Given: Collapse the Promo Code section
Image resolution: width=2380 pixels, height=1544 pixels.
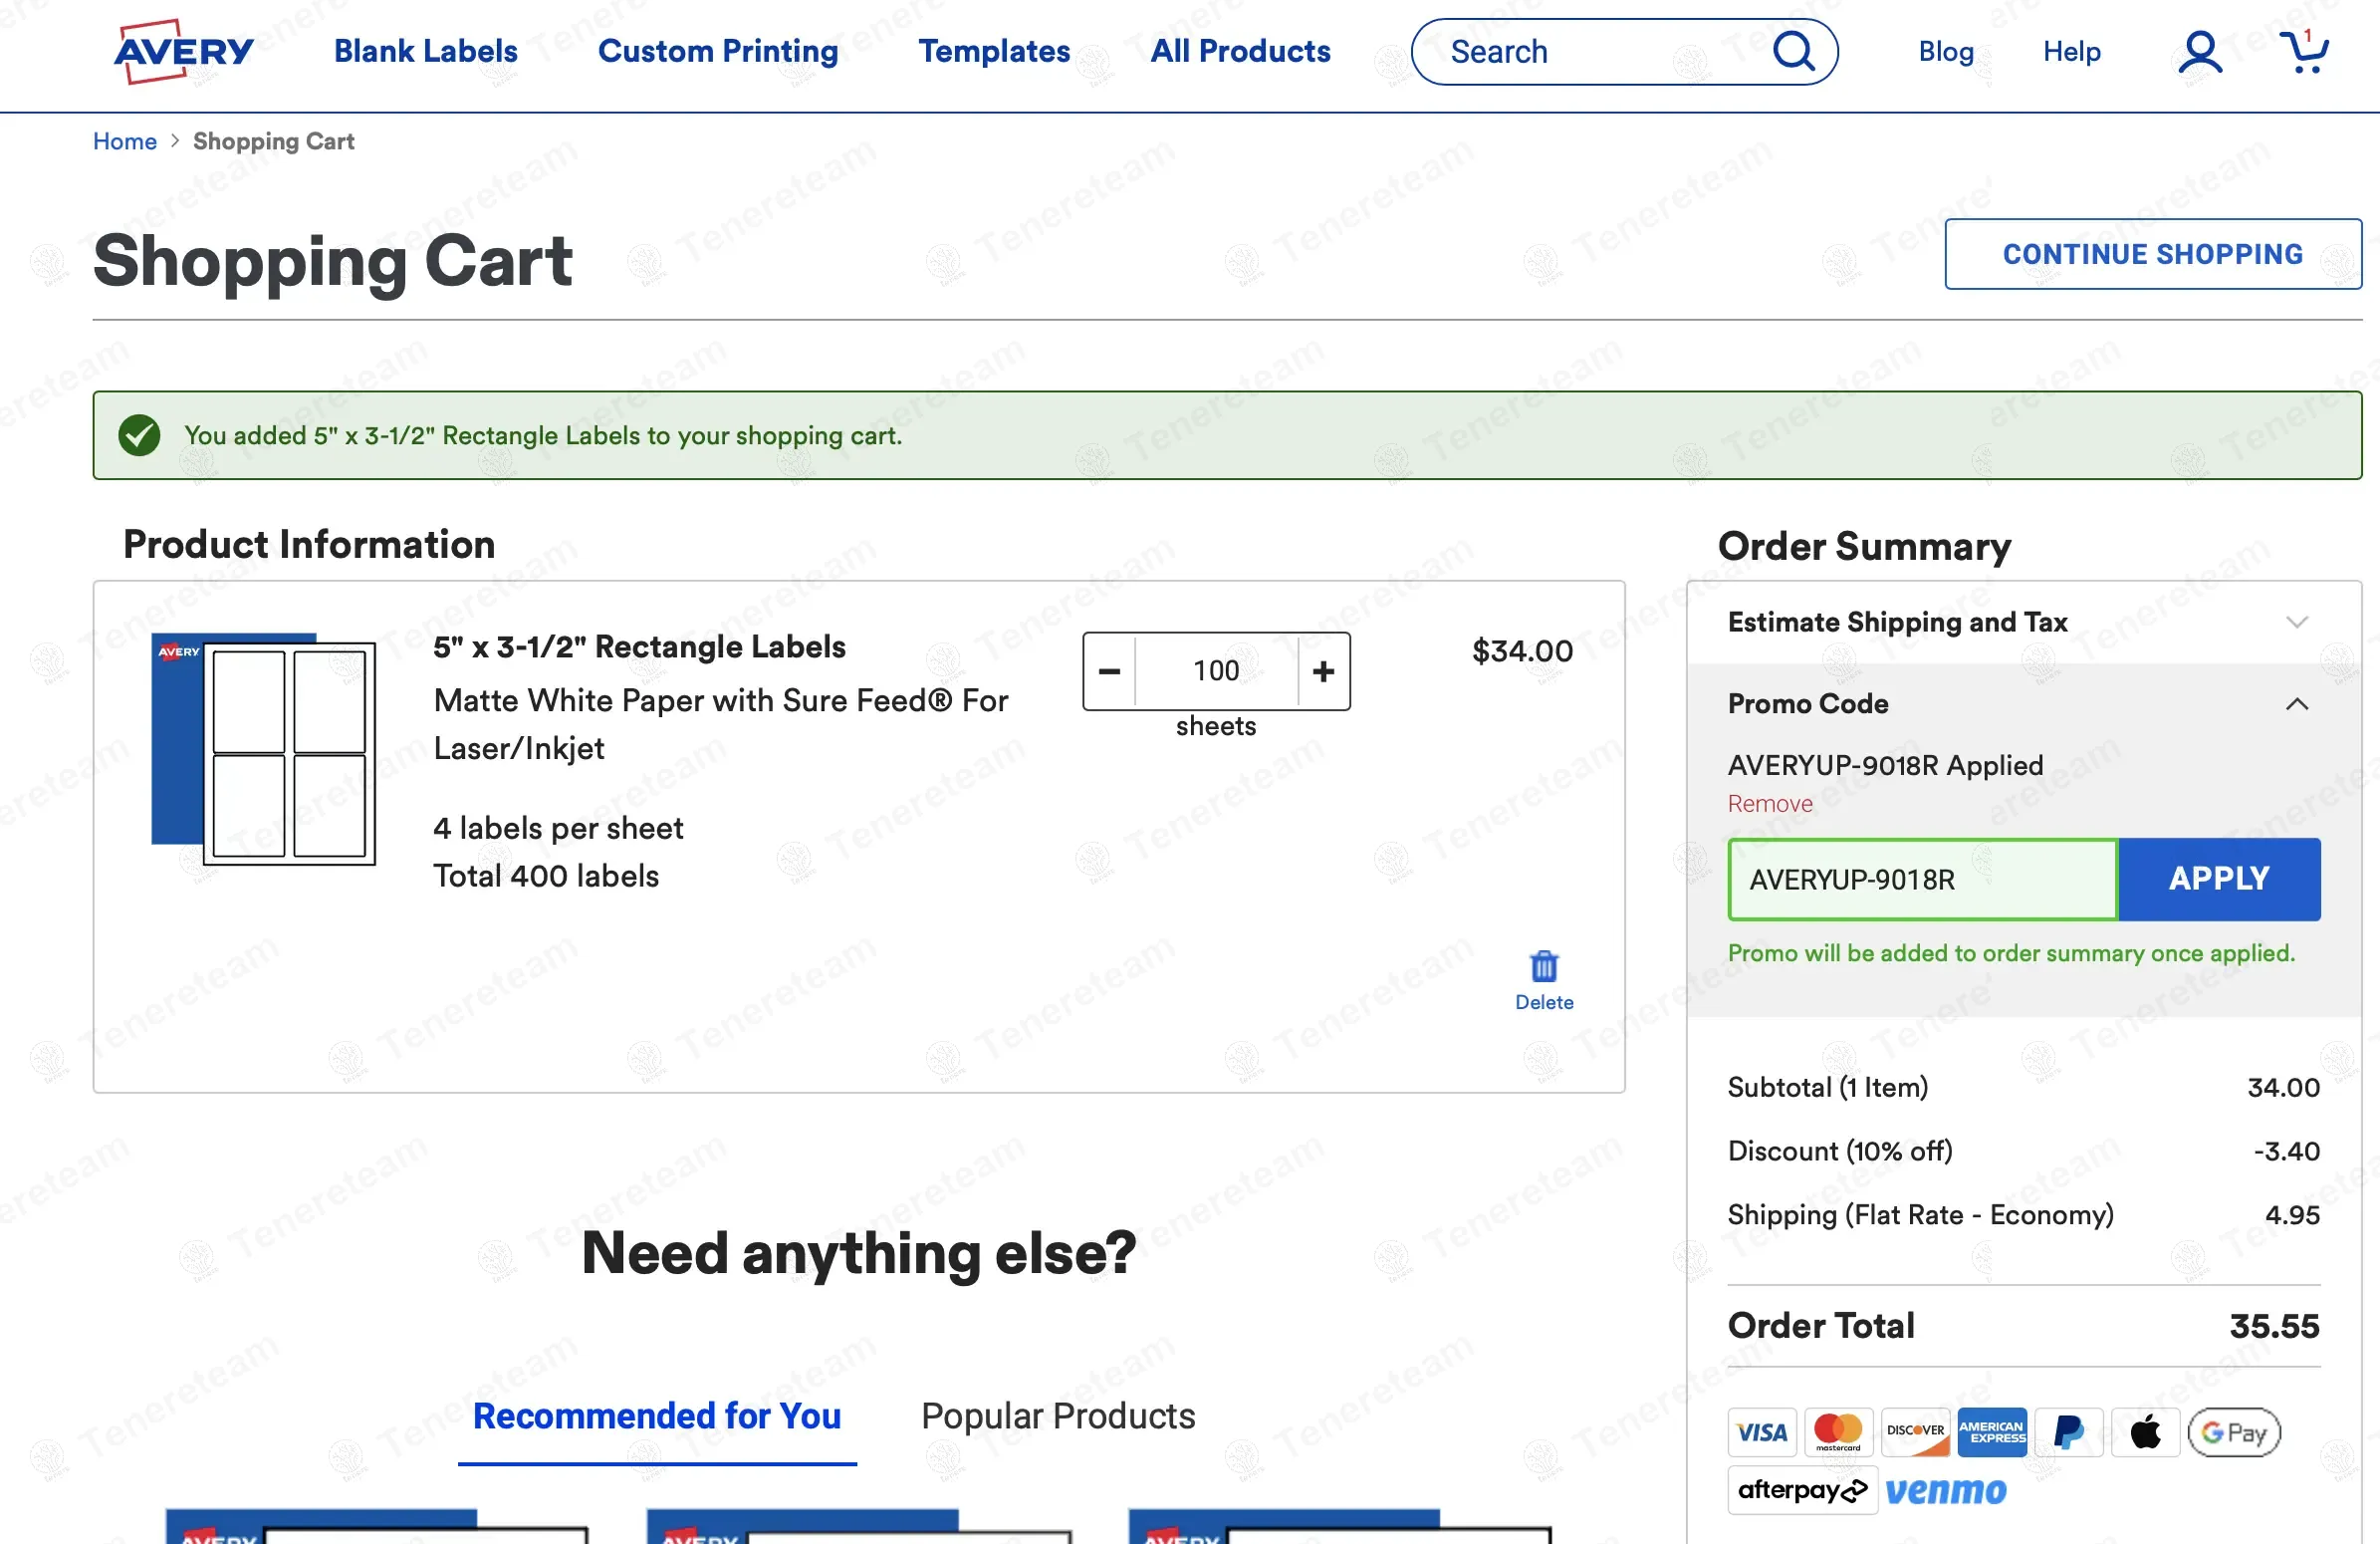Looking at the screenshot, I should (x=2296, y=704).
